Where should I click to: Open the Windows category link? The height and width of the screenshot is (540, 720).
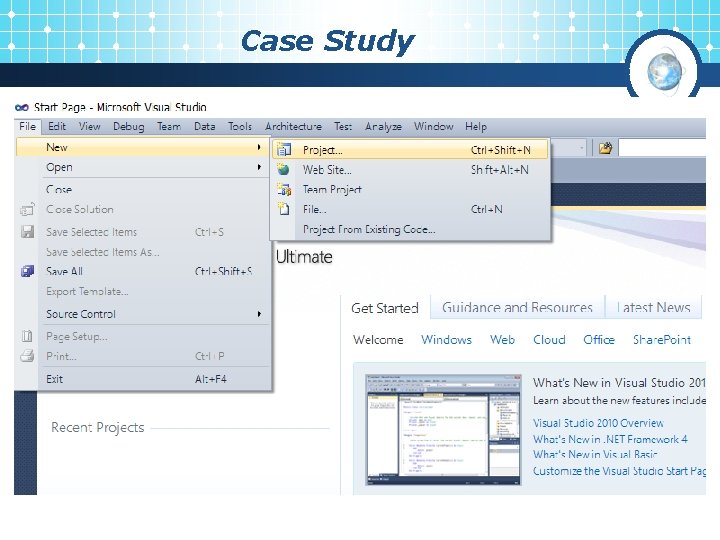click(x=446, y=339)
